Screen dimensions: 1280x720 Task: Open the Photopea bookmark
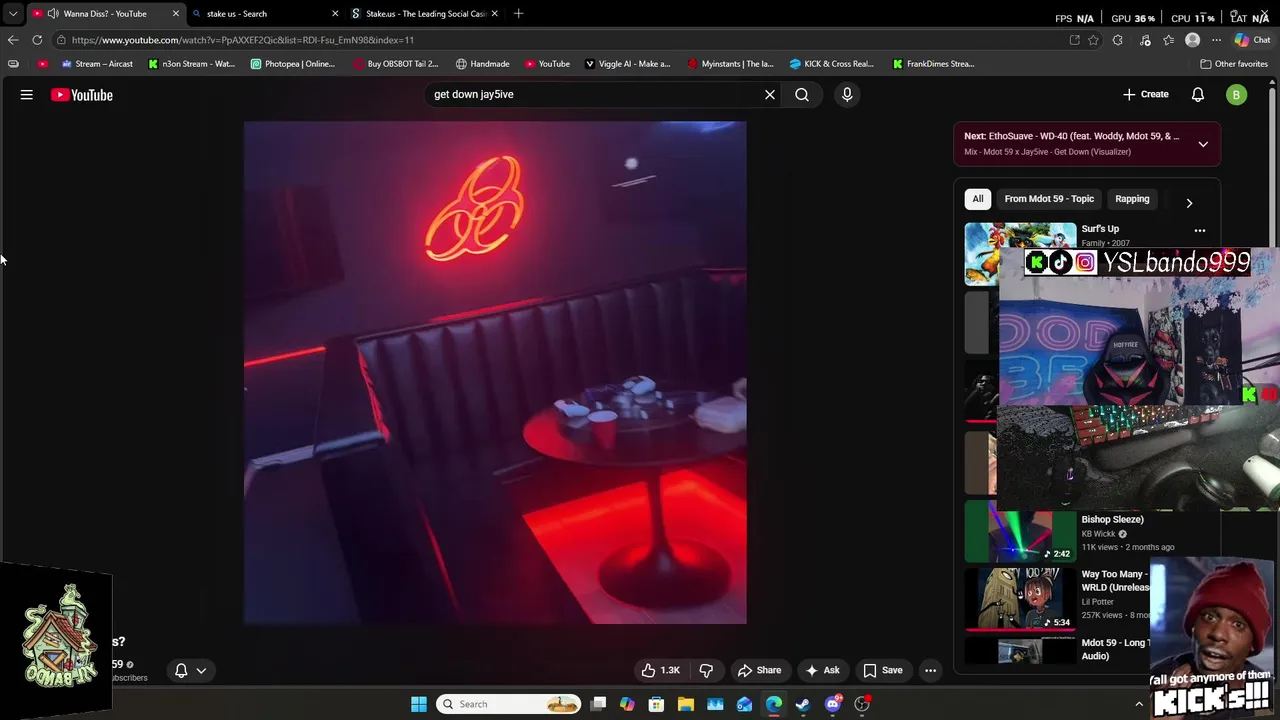point(293,64)
